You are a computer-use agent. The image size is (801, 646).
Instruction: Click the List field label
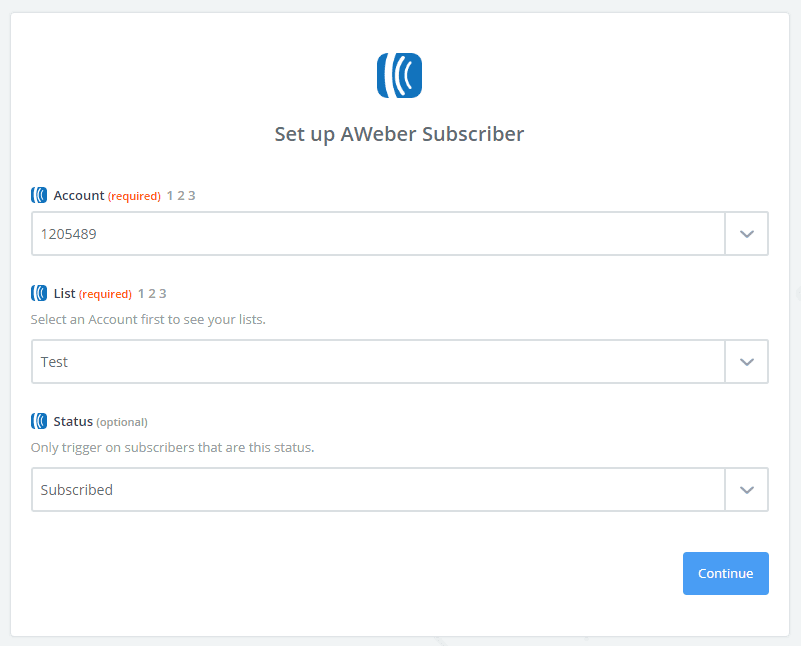point(64,294)
